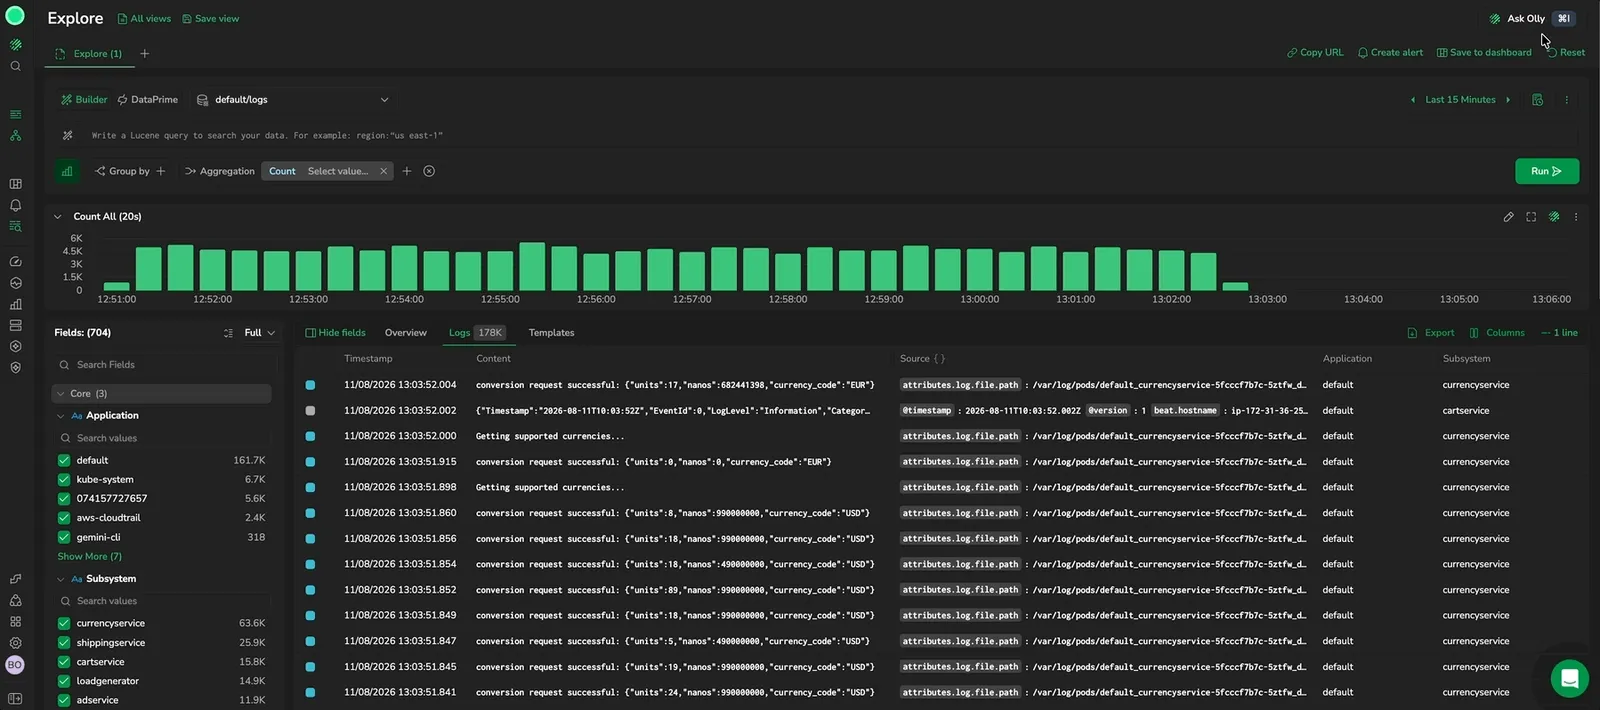
Task: Add a Group by field with plus
Action: (161, 171)
